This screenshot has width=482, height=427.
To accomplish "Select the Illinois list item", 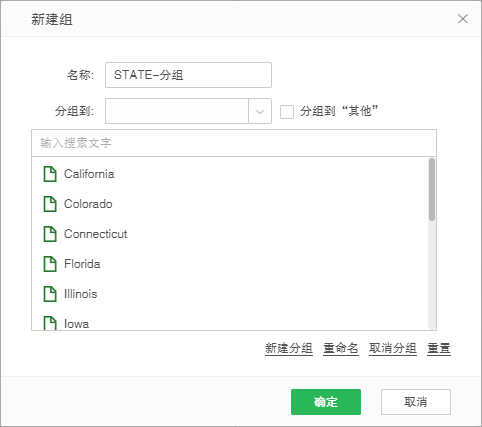I will [x=230, y=294].
